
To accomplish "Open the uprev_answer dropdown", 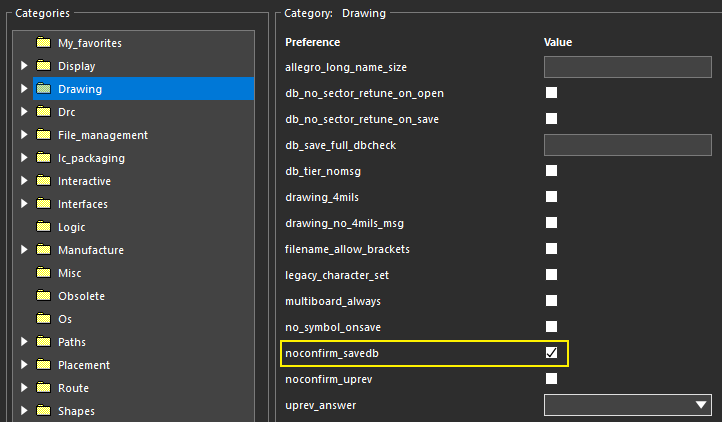I will pos(627,405).
